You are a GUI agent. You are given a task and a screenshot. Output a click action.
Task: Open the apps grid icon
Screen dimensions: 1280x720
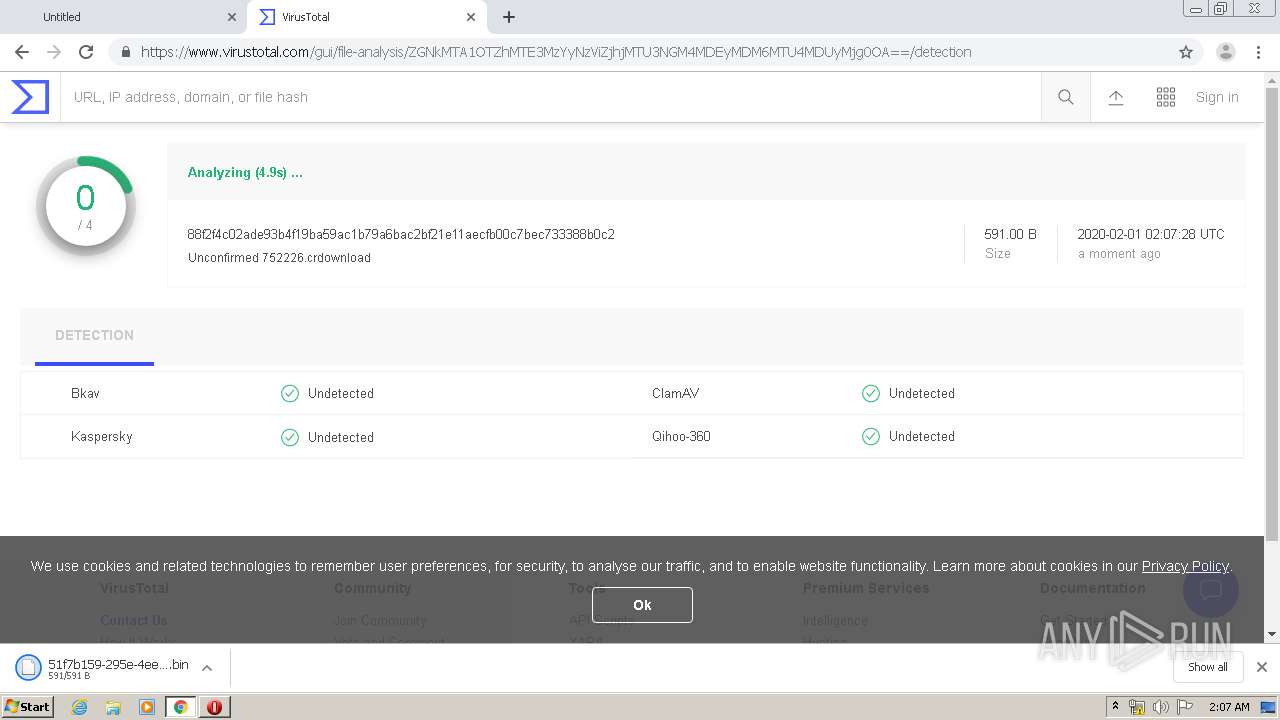click(x=1166, y=97)
